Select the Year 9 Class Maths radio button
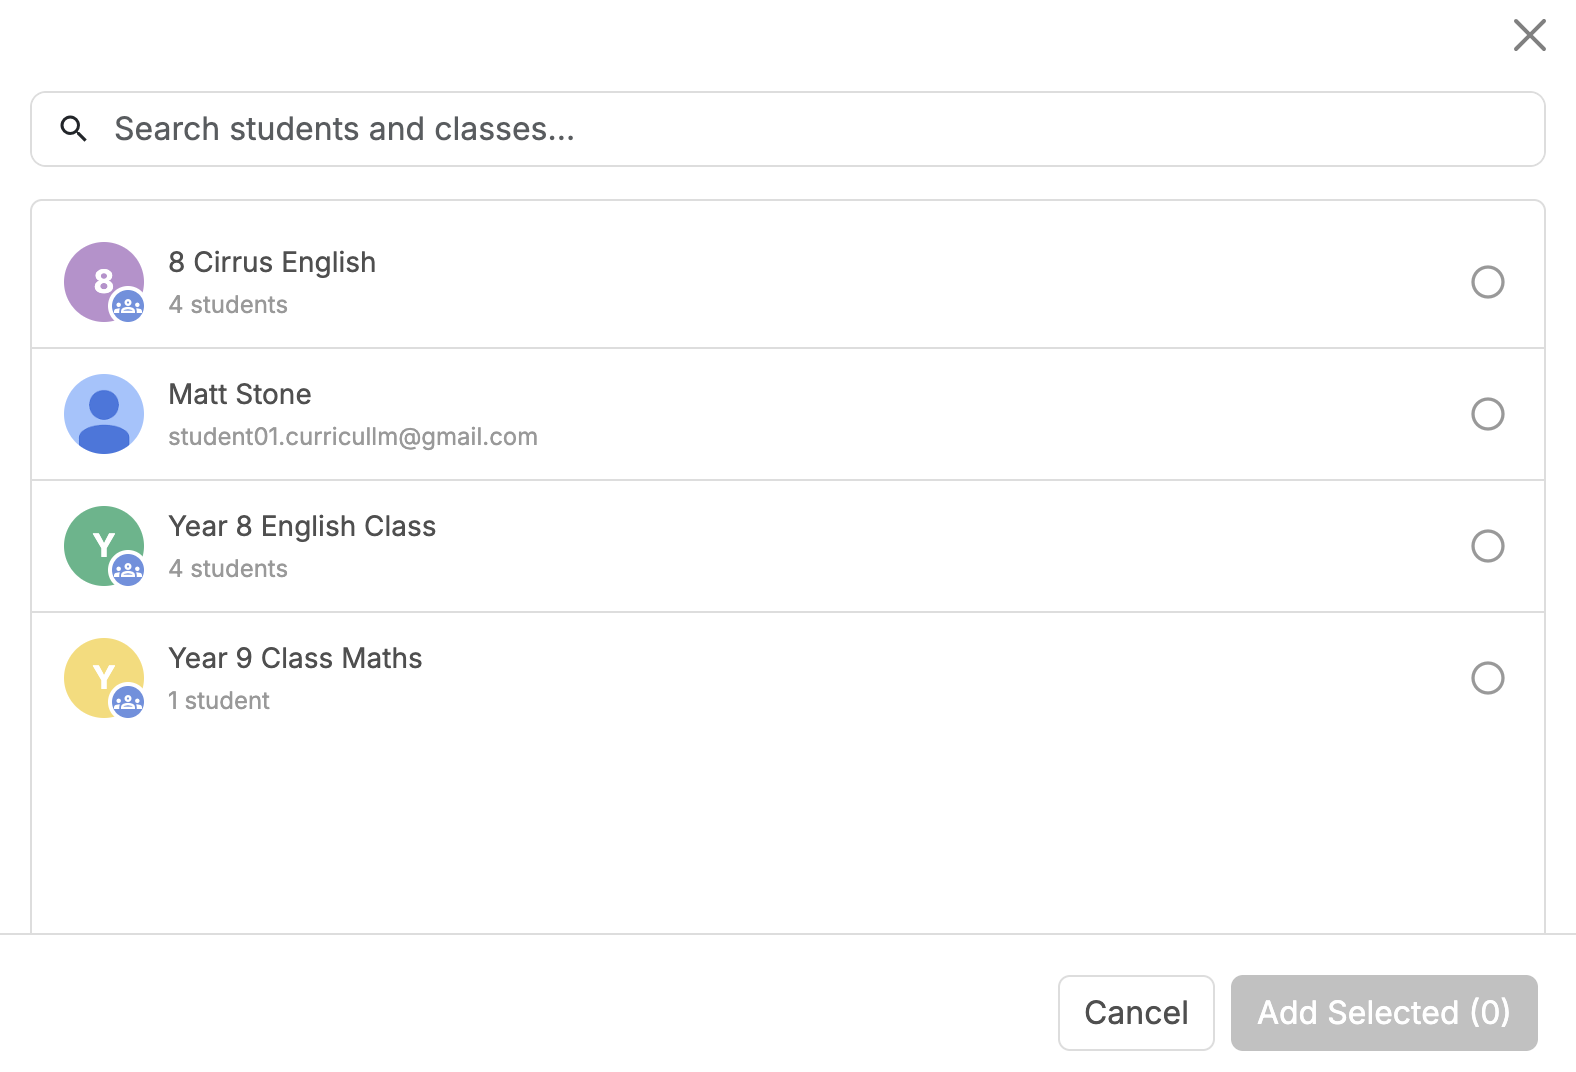 (x=1487, y=678)
